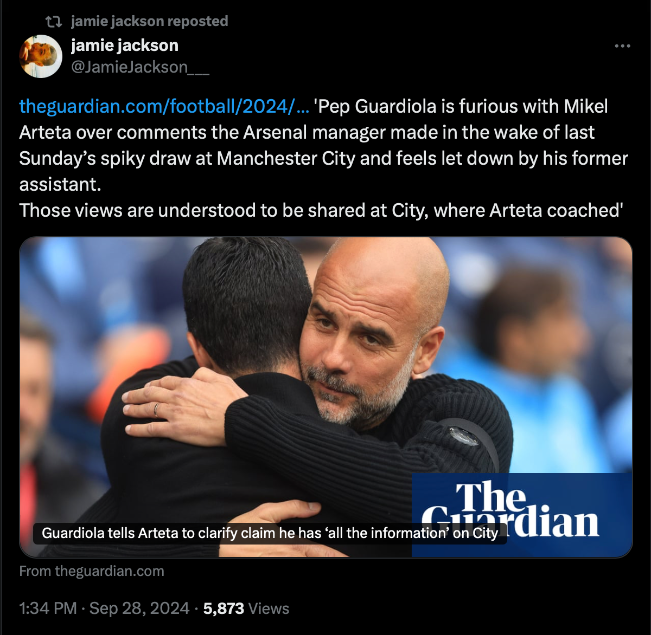Screen dimensions: 651x635
Task: Click the word "assistant." in the tweet
Action: 60,184
